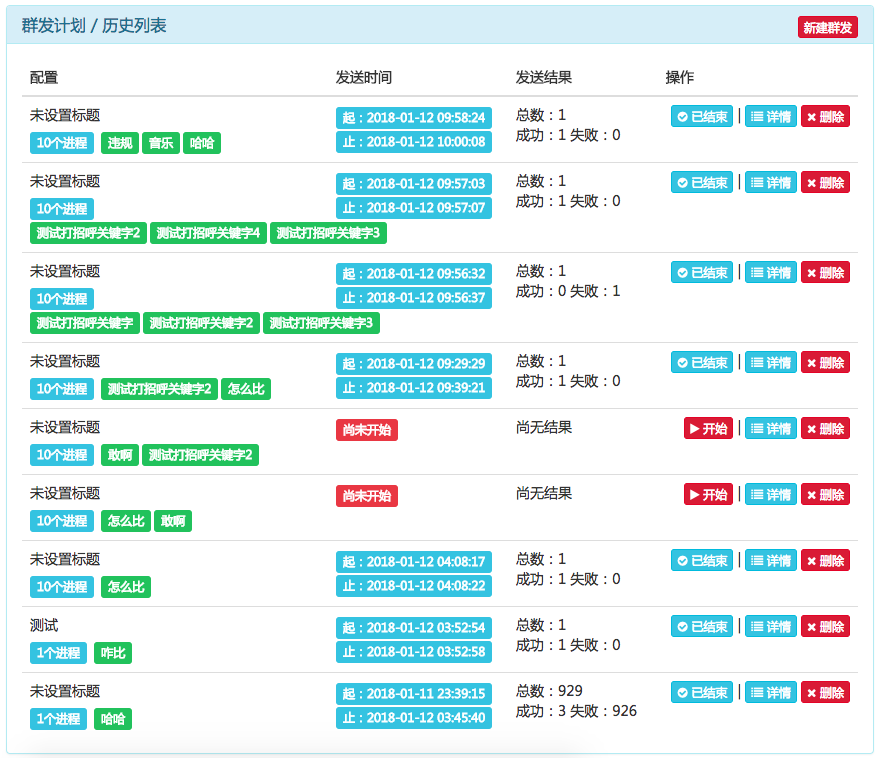Delete the row started 2018-01-12 04:08:17
Screen dimensions: 881x758
click(825, 560)
